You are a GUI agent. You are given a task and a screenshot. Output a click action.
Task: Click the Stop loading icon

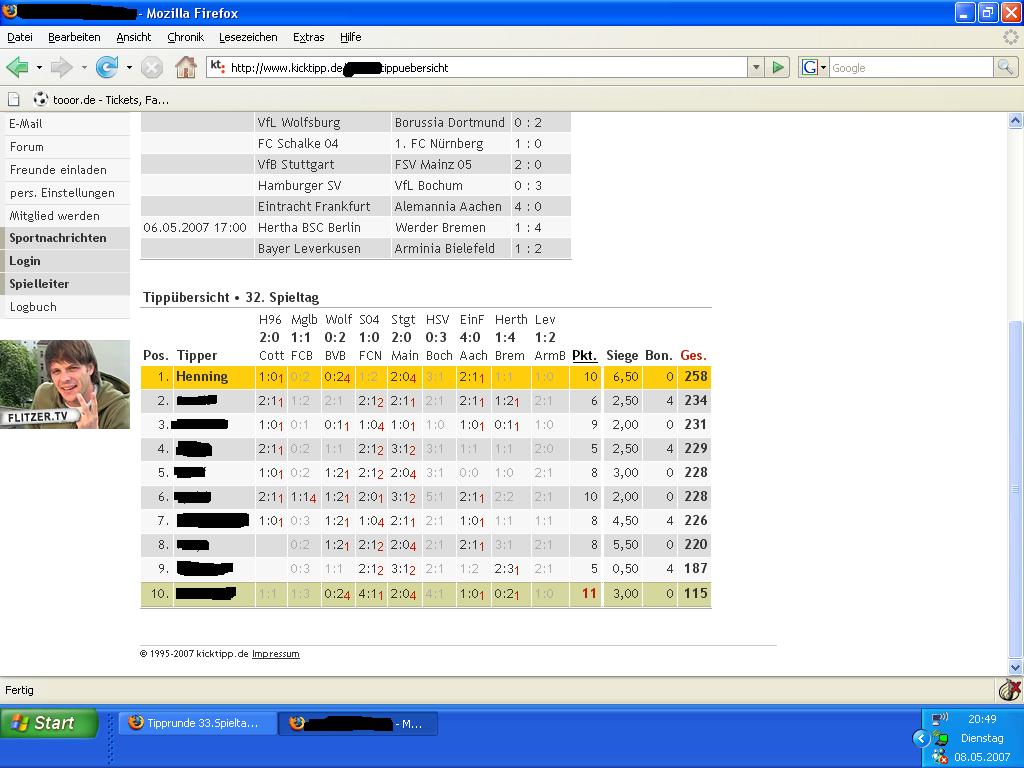[152, 67]
